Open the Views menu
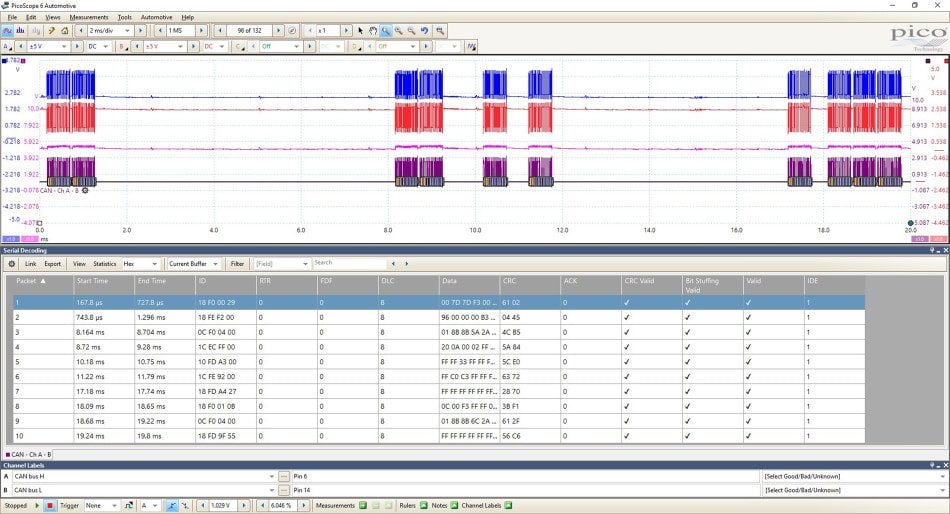Viewport: 950px width, 514px height. [53, 17]
